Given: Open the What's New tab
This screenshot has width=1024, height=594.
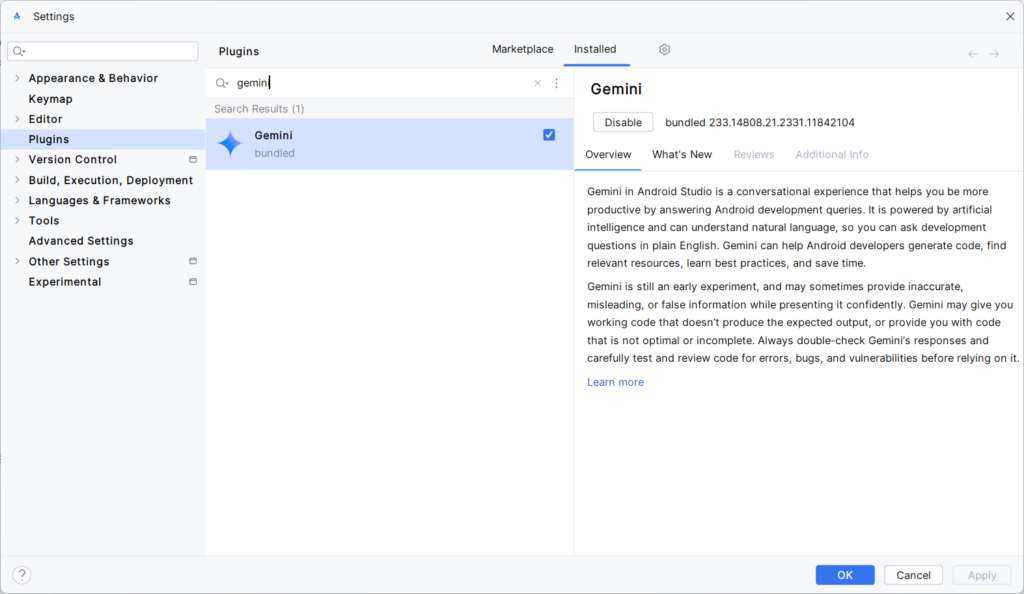Looking at the screenshot, I should click(x=682, y=155).
